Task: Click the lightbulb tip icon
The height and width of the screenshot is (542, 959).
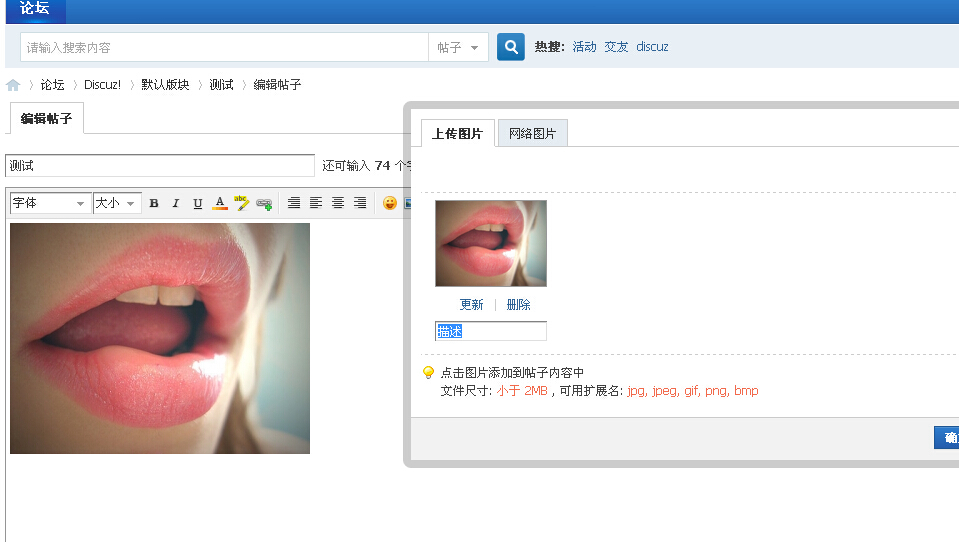Action: [428, 373]
